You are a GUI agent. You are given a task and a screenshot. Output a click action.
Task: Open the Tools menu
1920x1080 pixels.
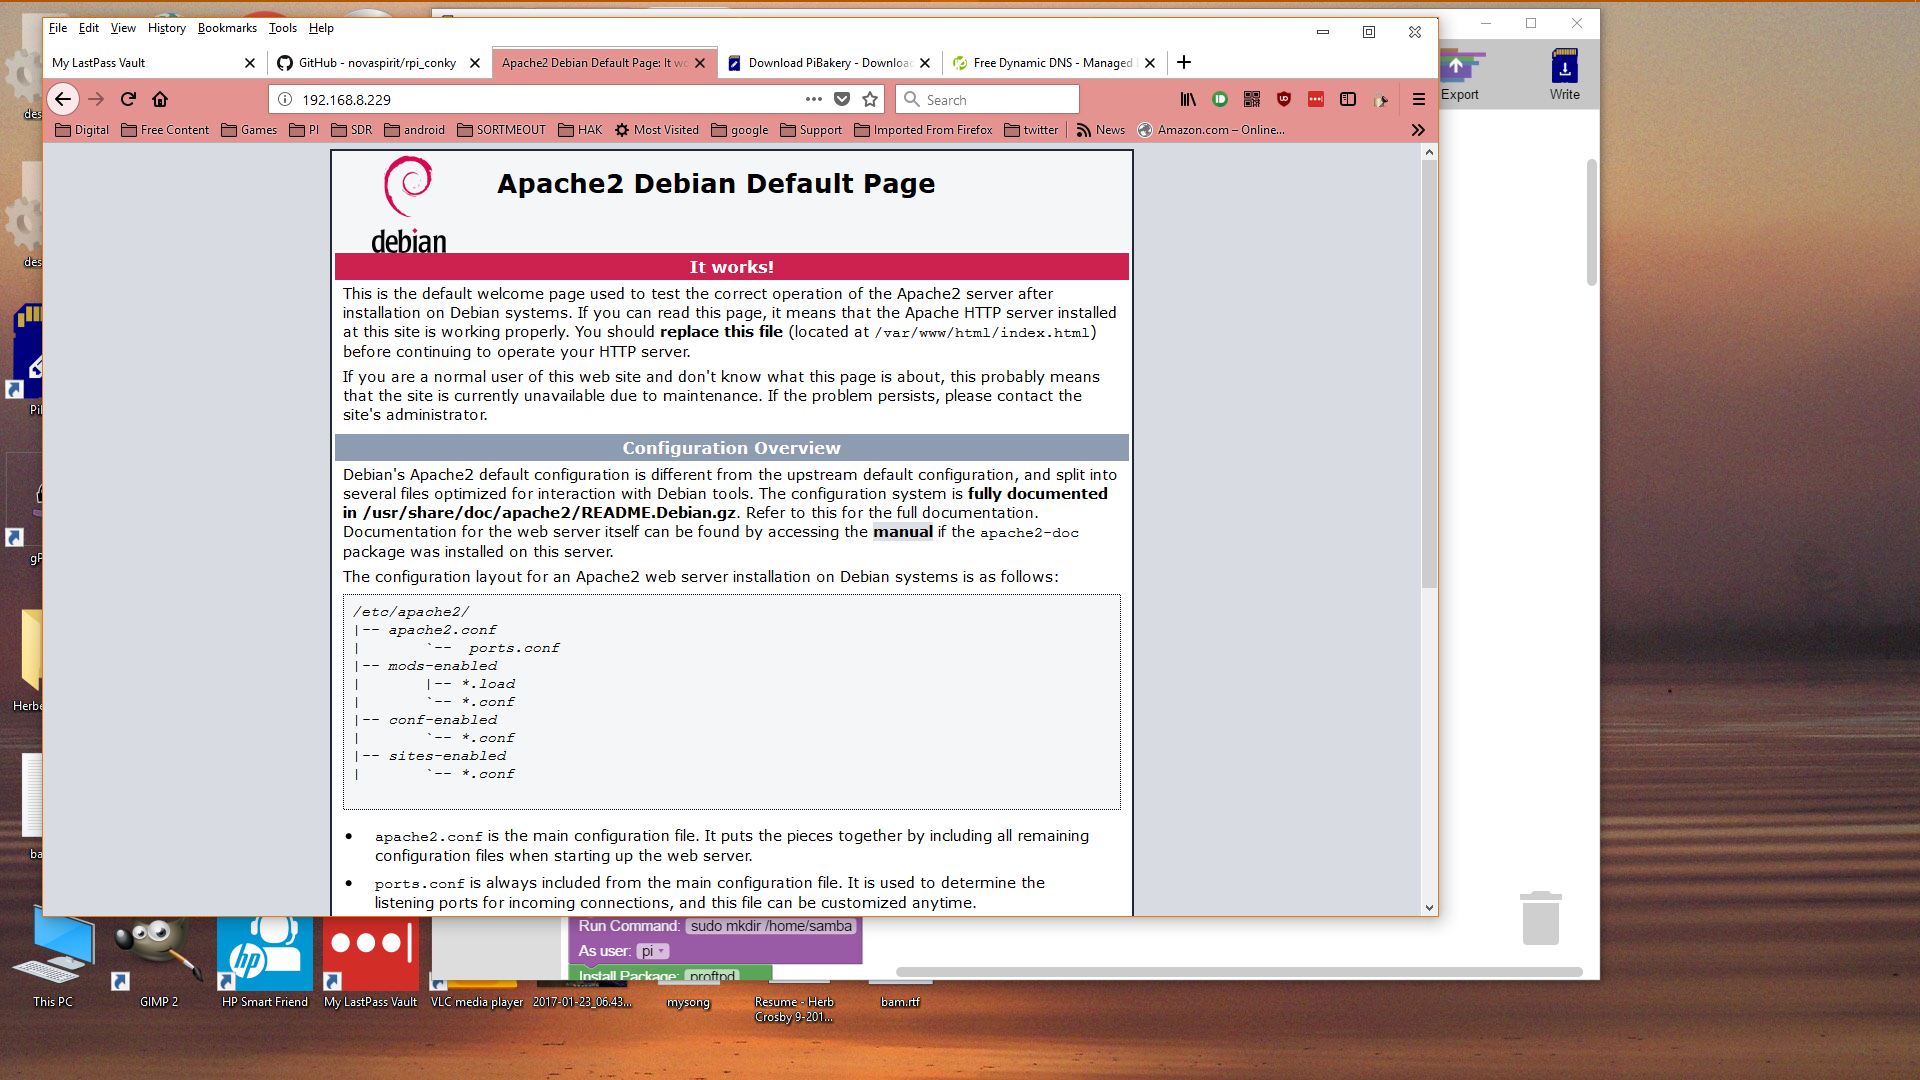pos(283,28)
